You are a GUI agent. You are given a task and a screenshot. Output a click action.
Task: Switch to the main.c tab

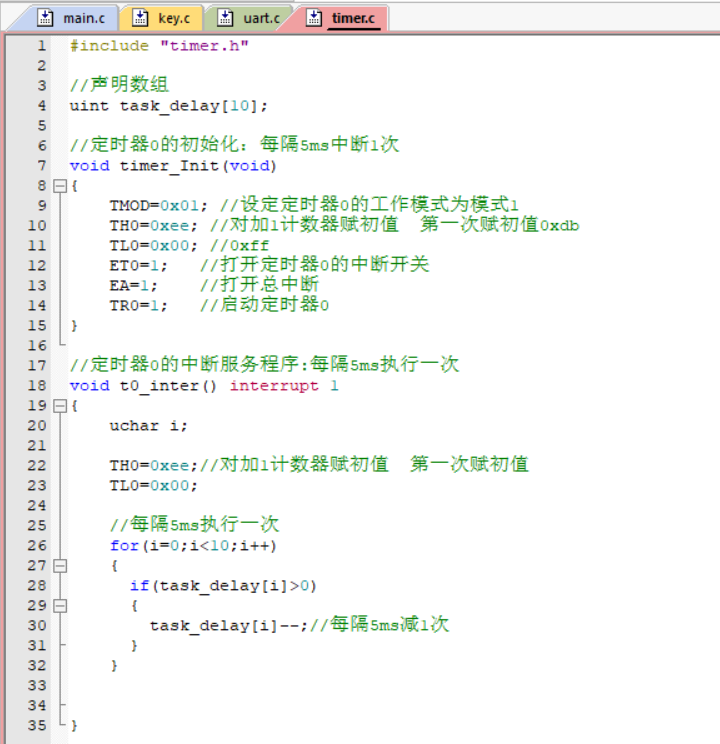click(x=66, y=19)
